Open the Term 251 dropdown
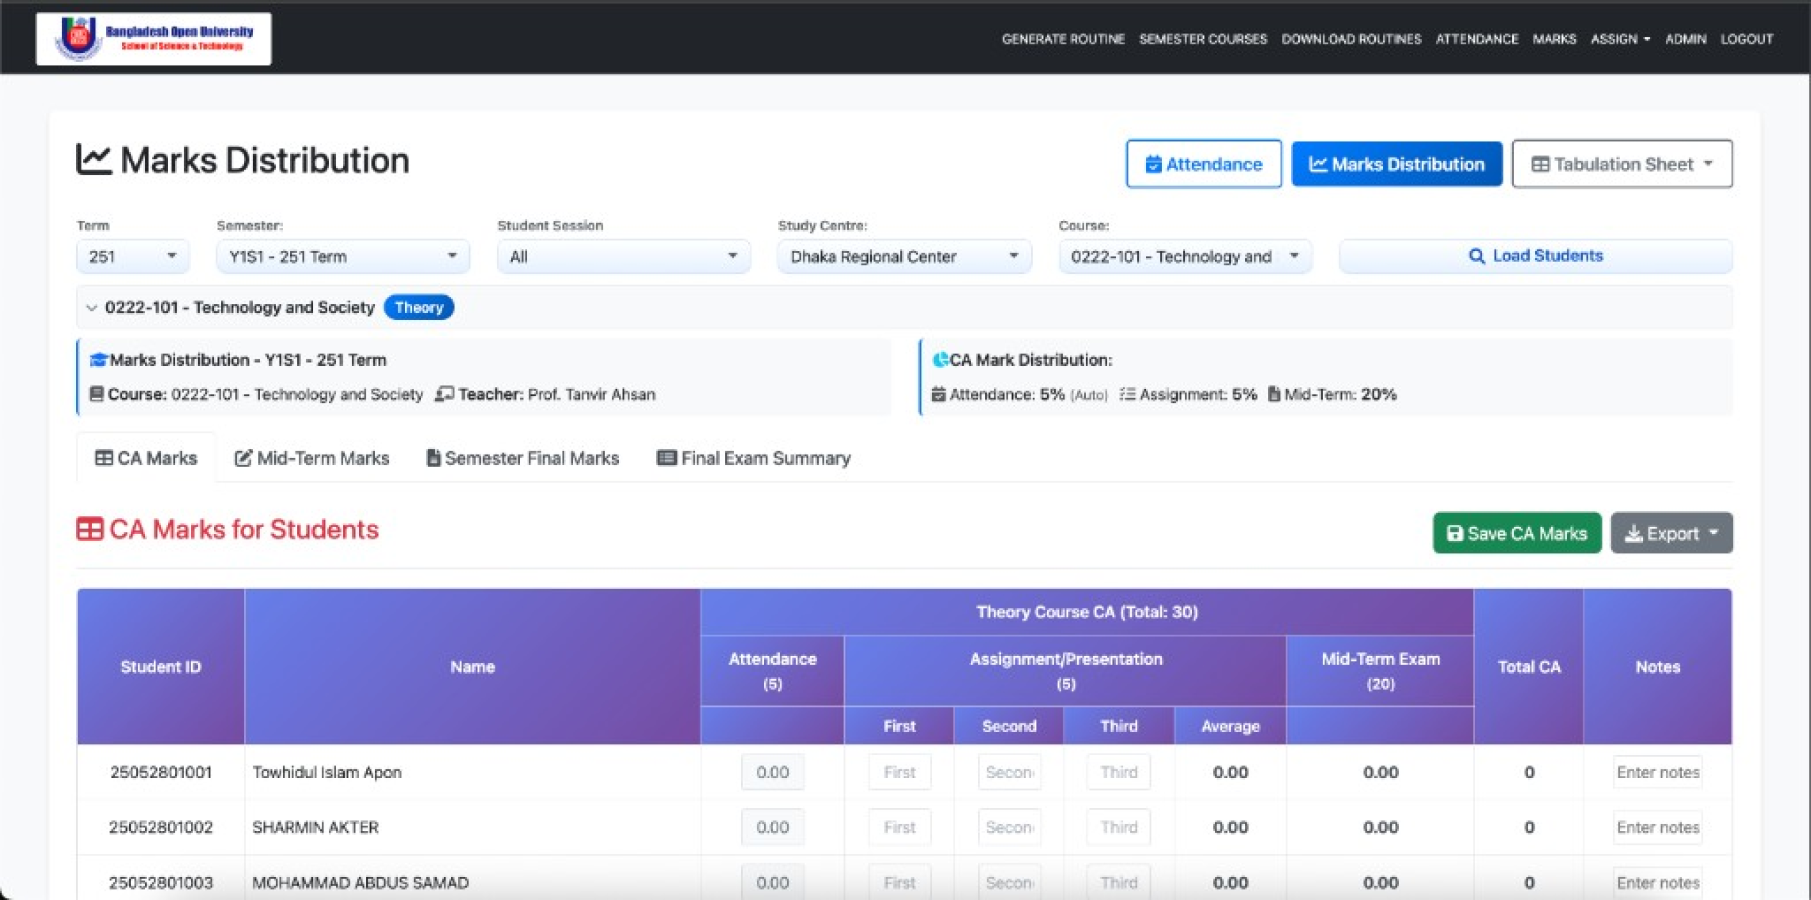1811x900 pixels. (x=132, y=257)
